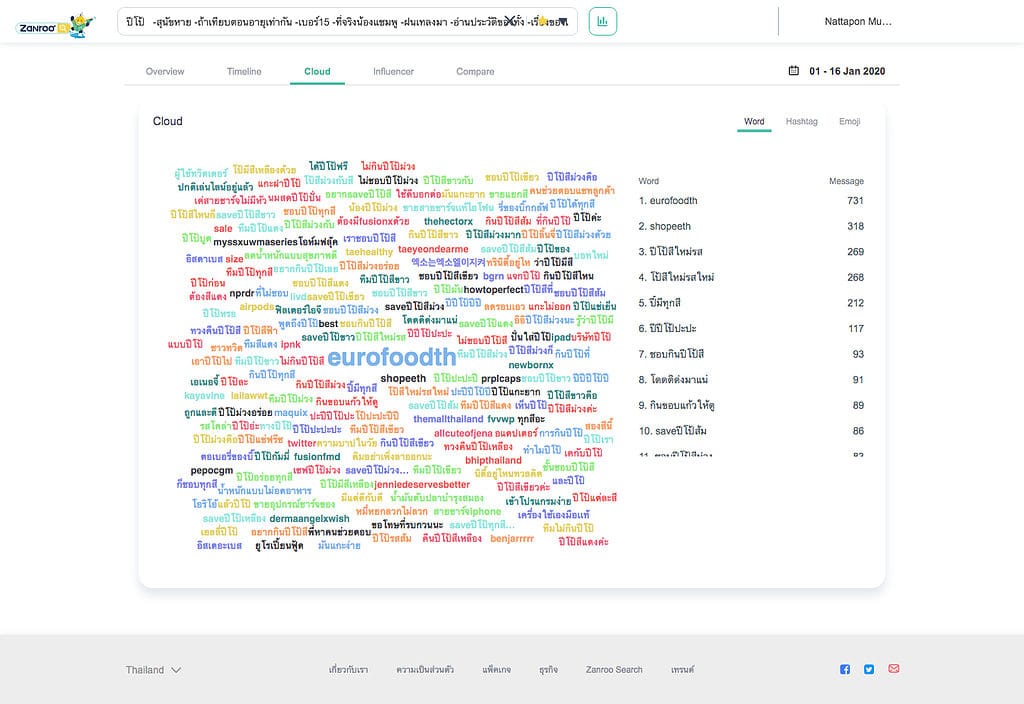Click taehealthy in the word cloud
The image size is (1024, 704).
369,252
